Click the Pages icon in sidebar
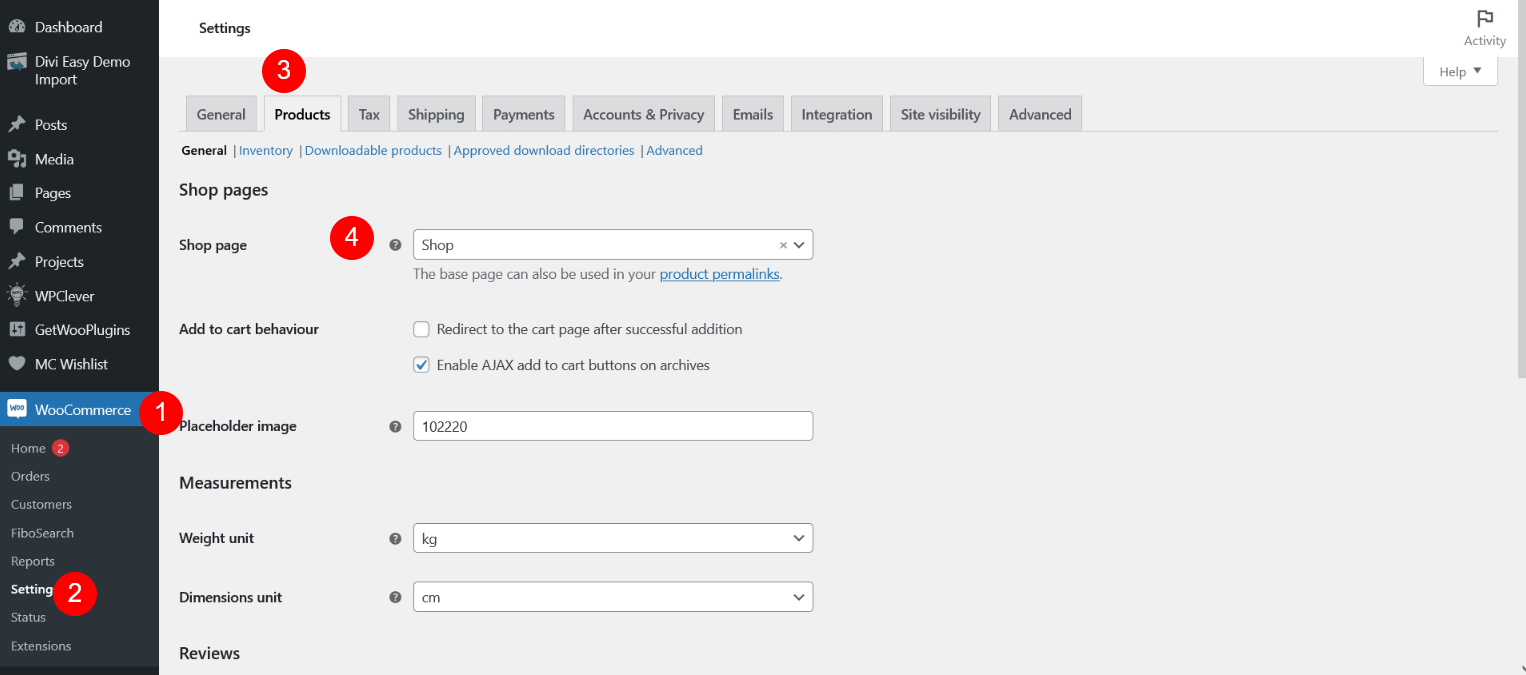 click(x=16, y=193)
